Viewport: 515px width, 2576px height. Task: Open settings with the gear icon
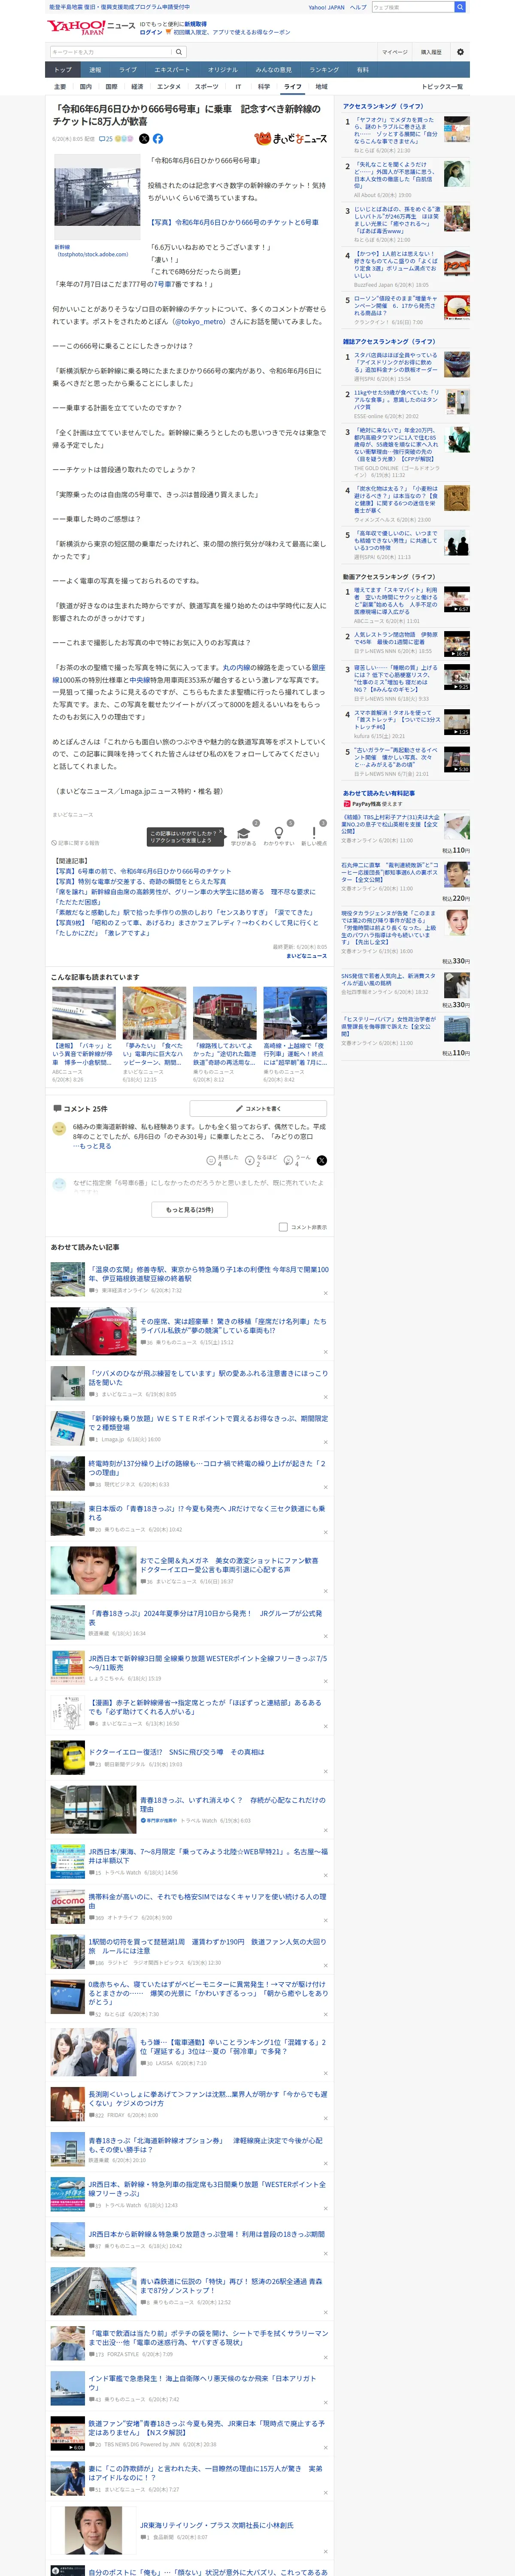pos(460,52)
